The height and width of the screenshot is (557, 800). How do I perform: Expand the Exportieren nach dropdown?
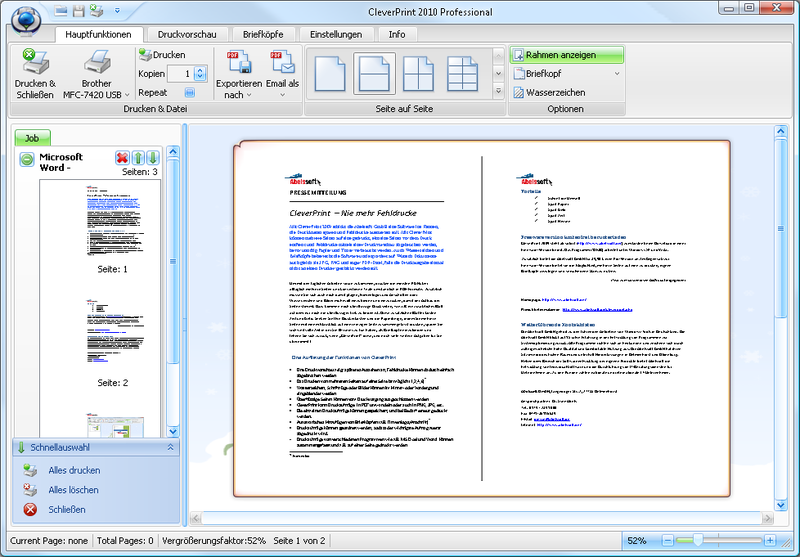[x=249, y=95]
